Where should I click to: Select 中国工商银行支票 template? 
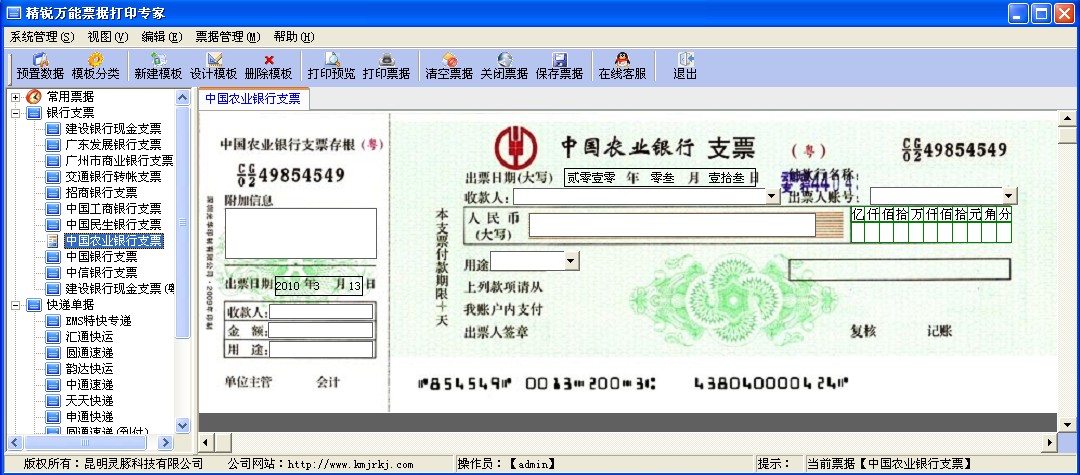[x=114, y=208]
